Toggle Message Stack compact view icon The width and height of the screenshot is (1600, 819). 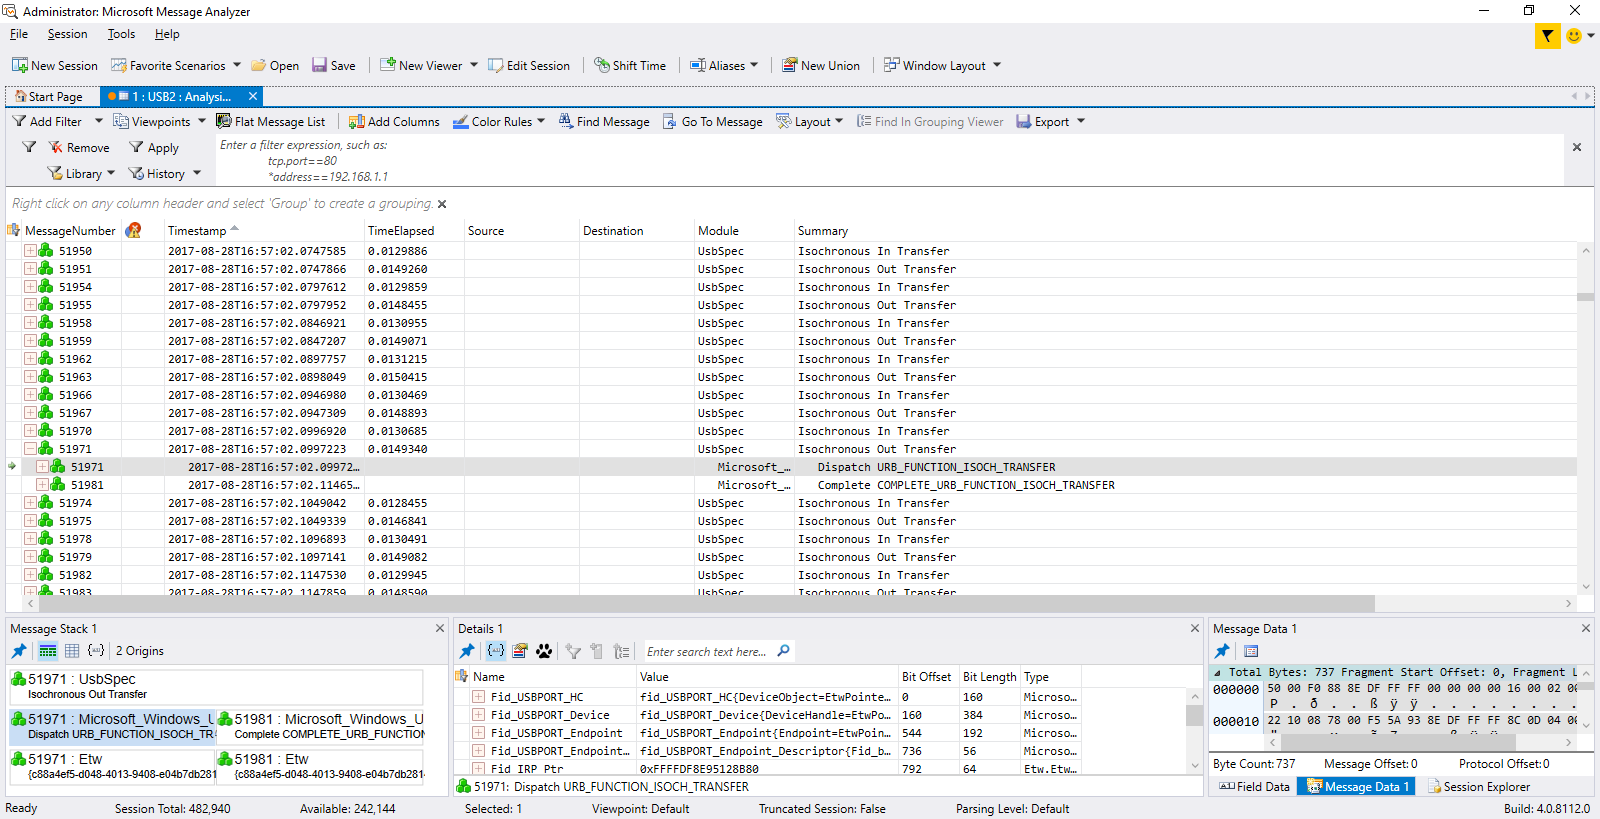(47, 651)
